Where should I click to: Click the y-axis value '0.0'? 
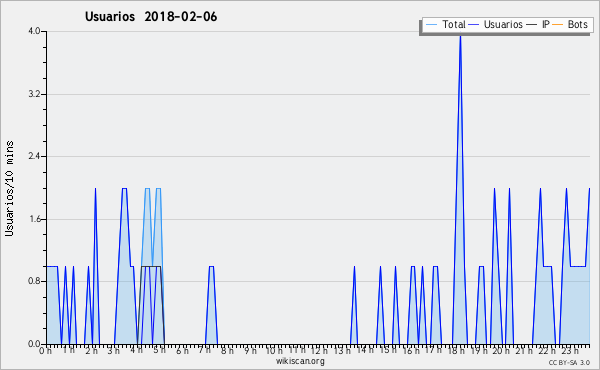34,344
